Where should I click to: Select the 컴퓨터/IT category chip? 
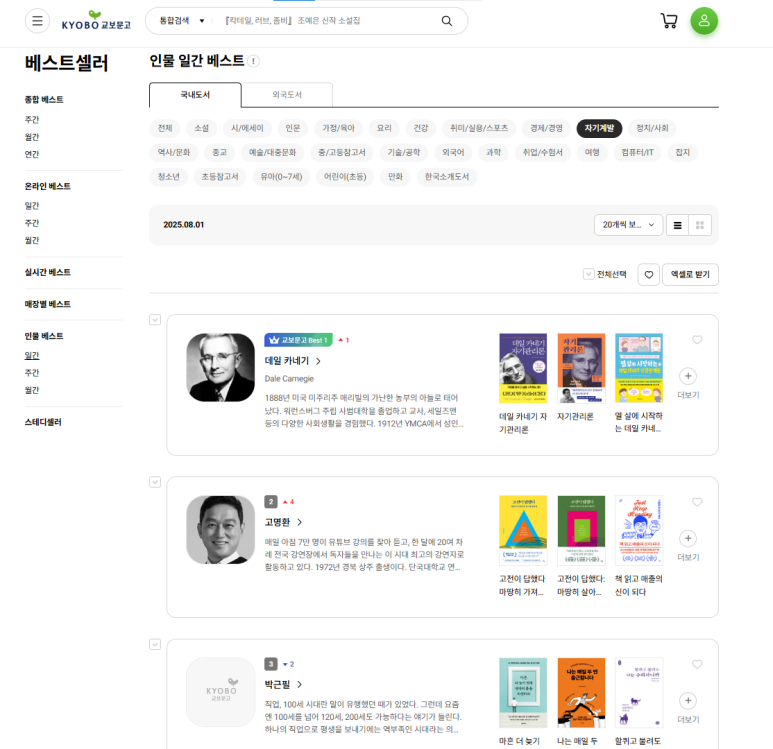[x=637, y=152]
